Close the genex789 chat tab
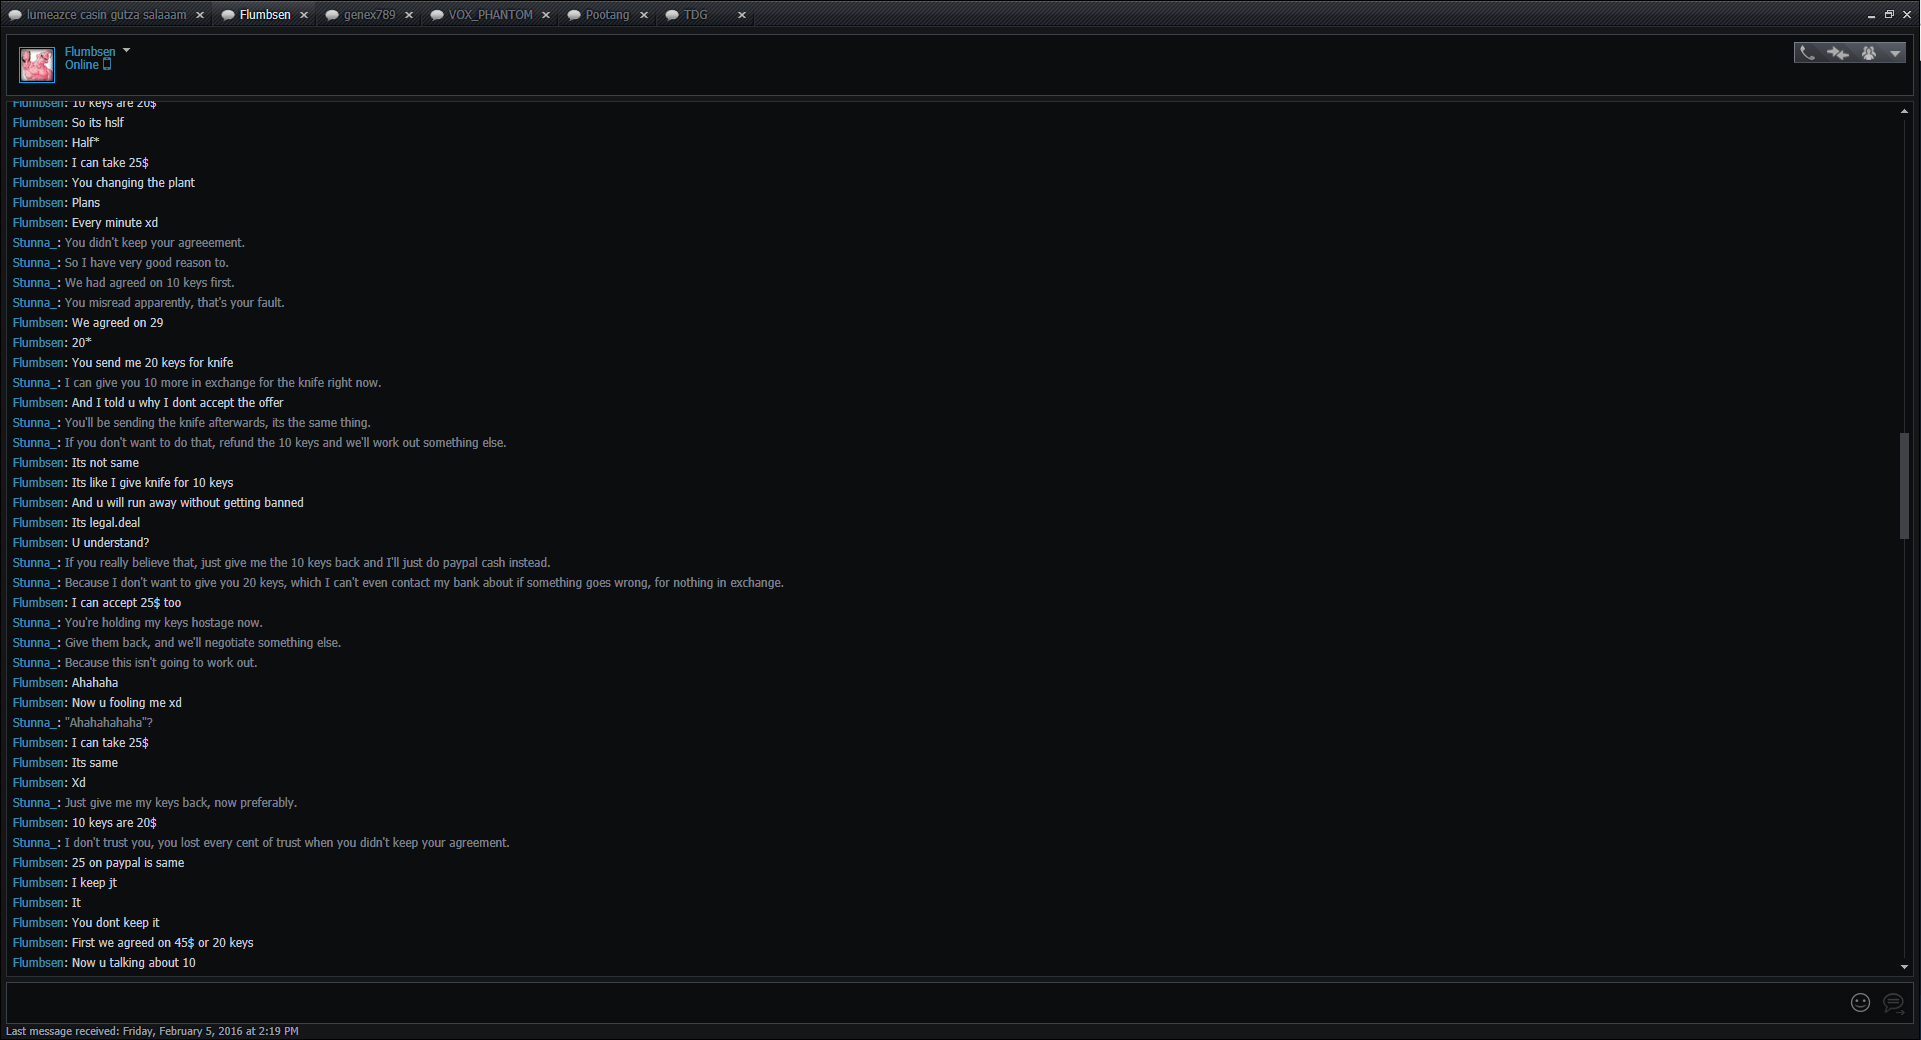This screenshot has width=1921, height=1040. coord(409,15)
